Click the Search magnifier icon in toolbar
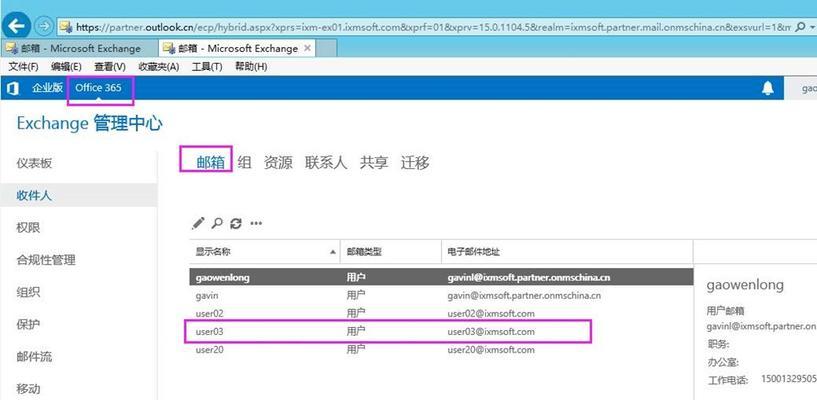 [x=217, y=223]
